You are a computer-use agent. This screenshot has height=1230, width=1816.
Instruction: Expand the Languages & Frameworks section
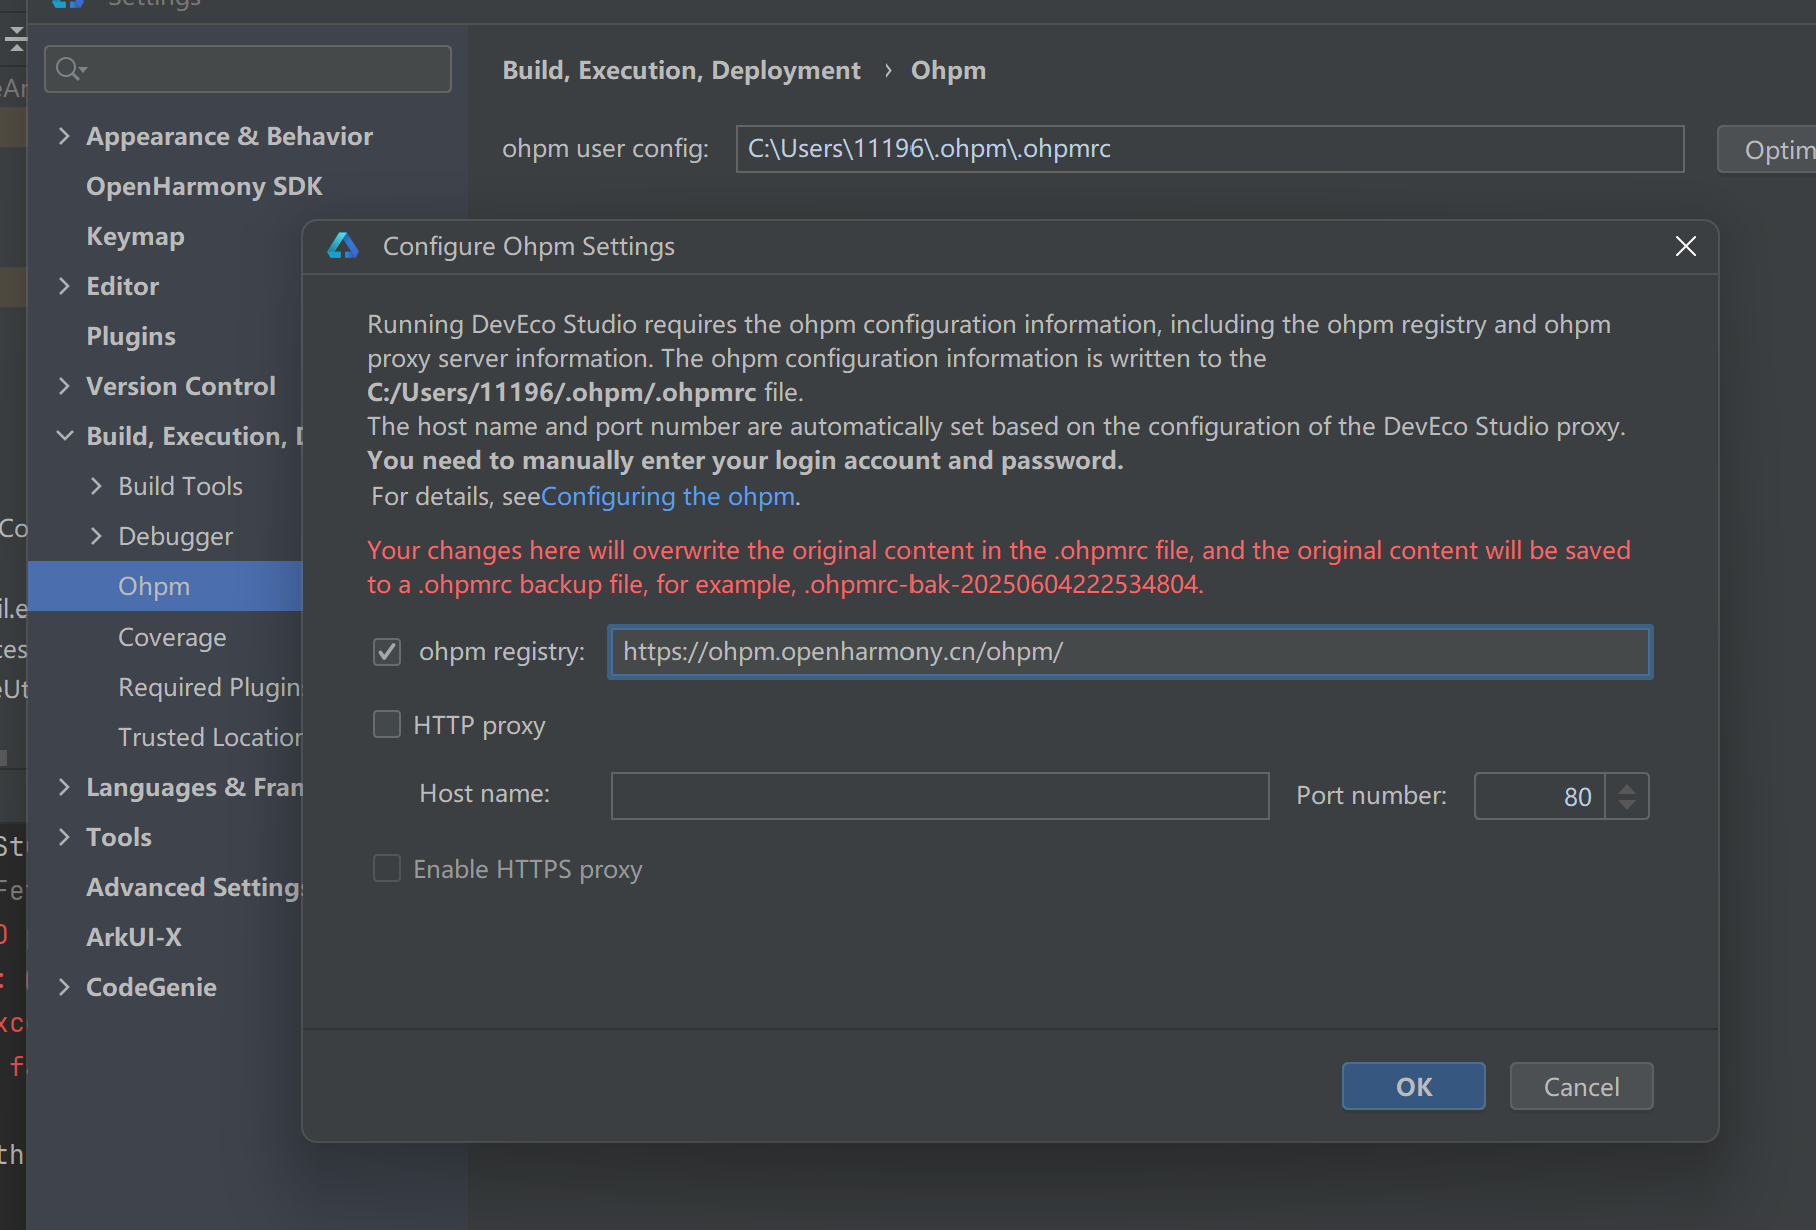64,787
